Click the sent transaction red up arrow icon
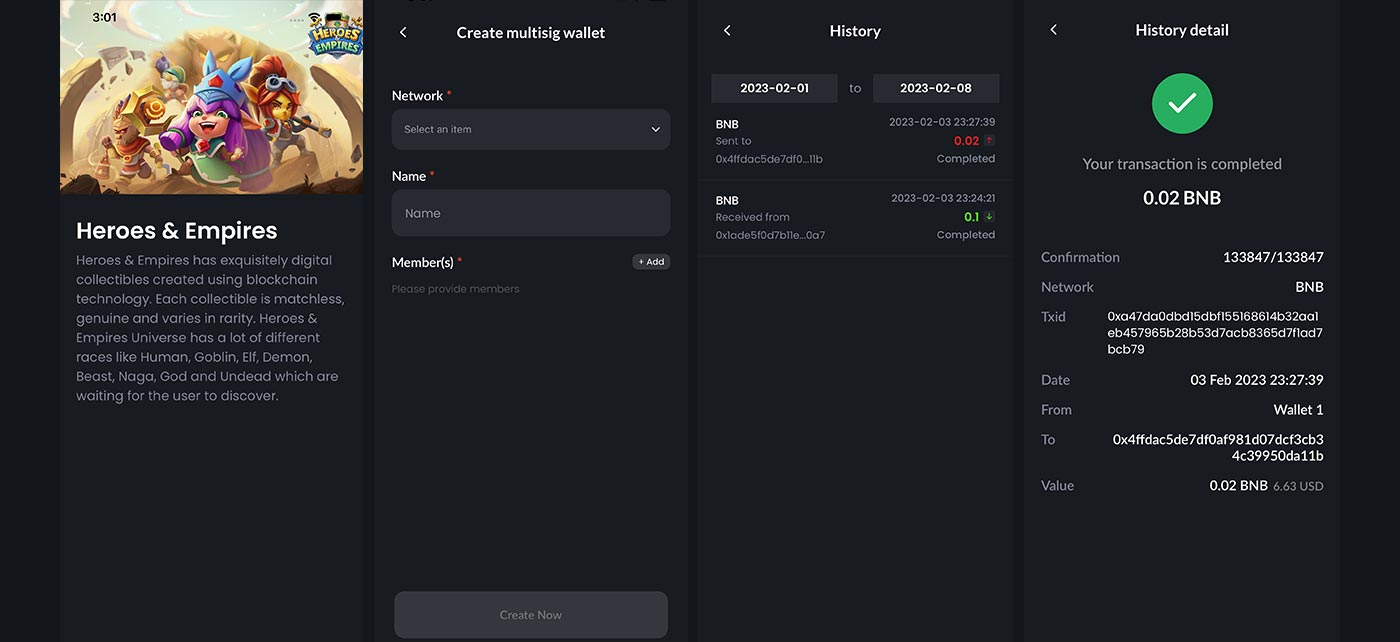Image resolution: width=1400 pixels, height=642 pixels. click(x=989, y=140)
